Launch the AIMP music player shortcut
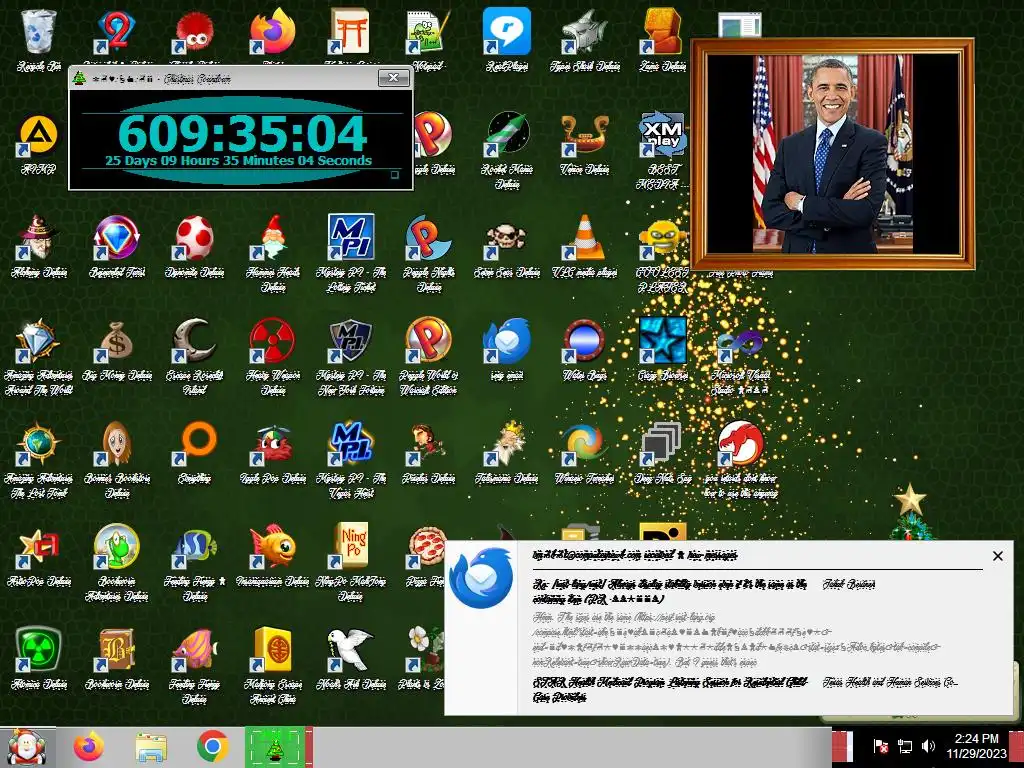Viewport: 1024px width, 768px height. 39,136
